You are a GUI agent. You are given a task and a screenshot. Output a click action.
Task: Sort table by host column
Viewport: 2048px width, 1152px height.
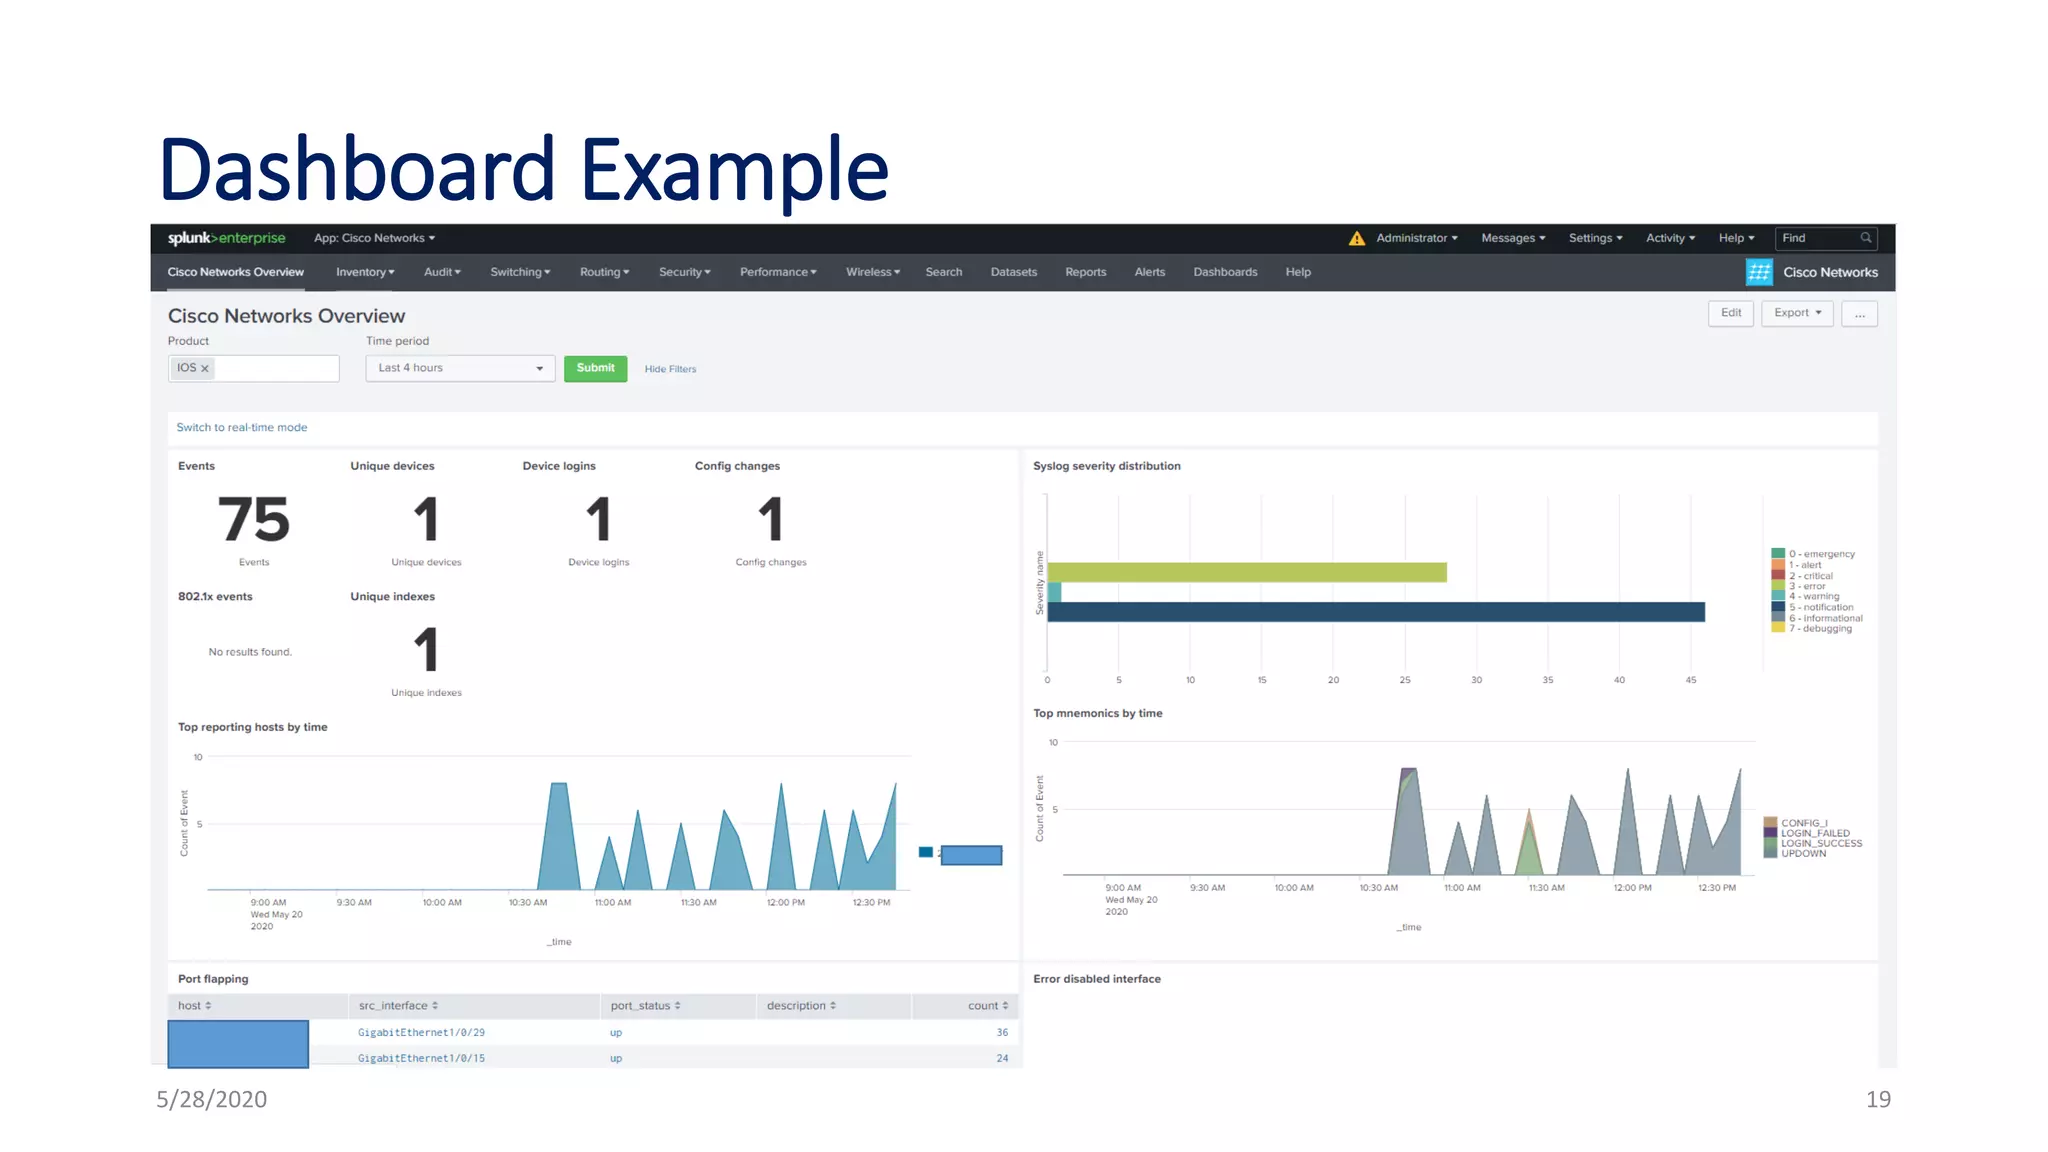pos(195,1006)
